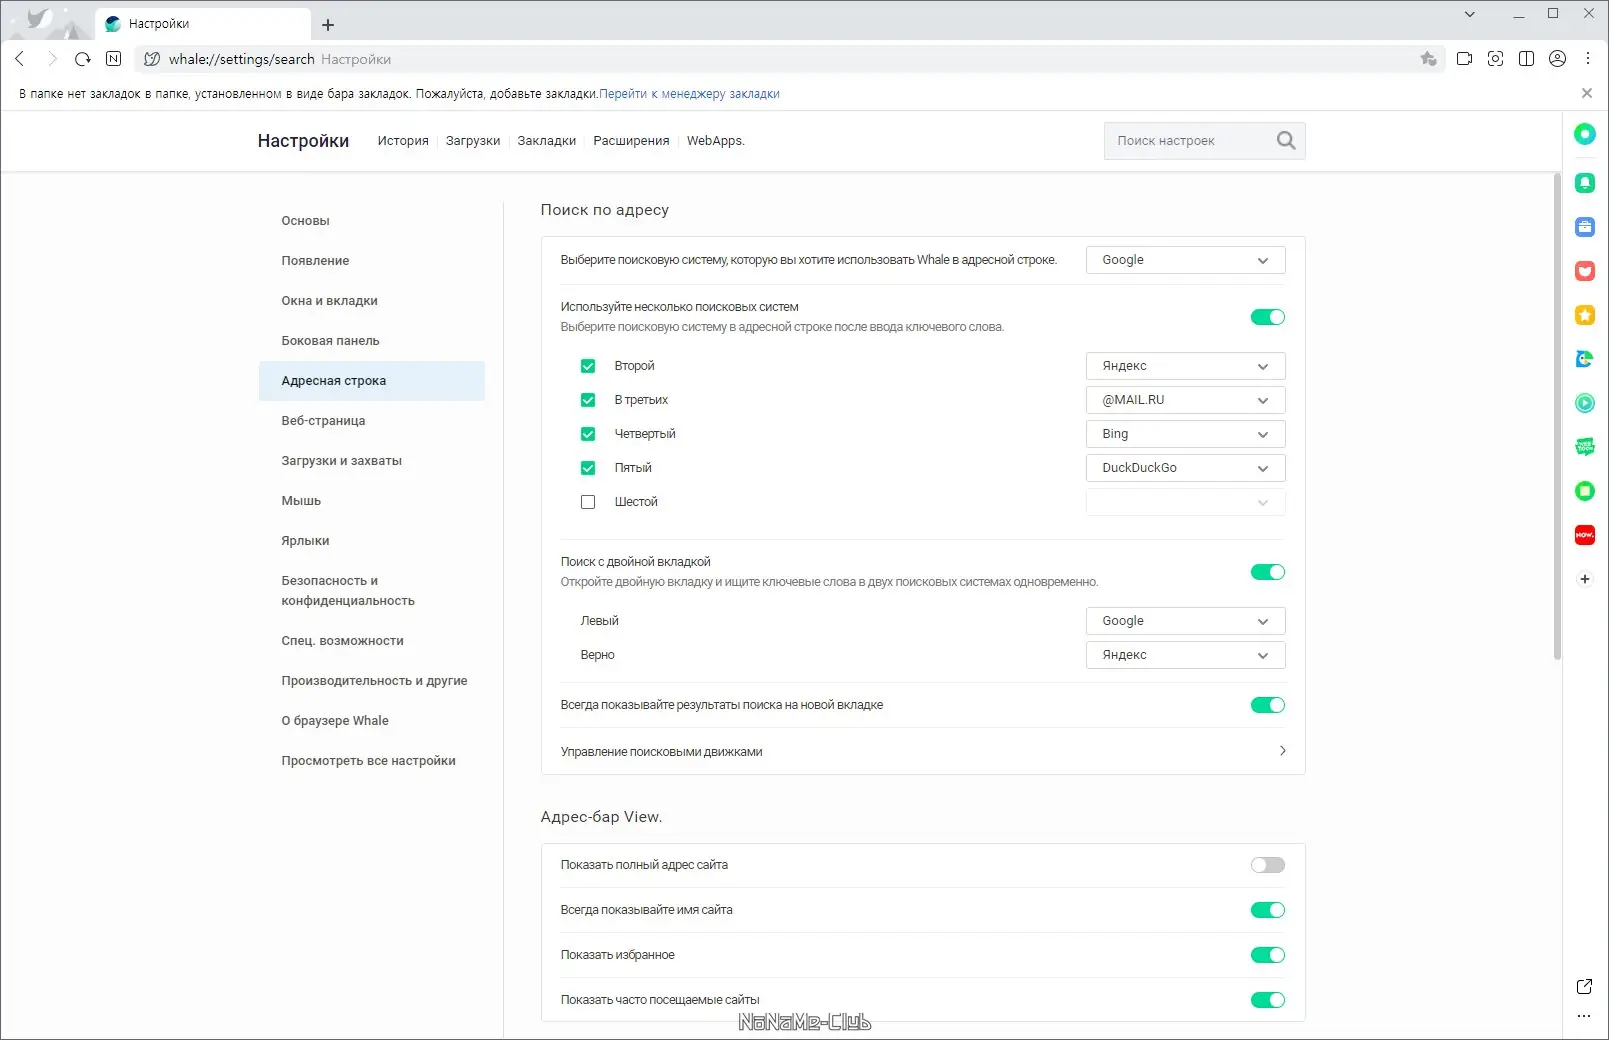The width and height of the screenshot is (1609, 1040).
Task: Click the magnifier icon in settings search
Action: point(1286,141)
